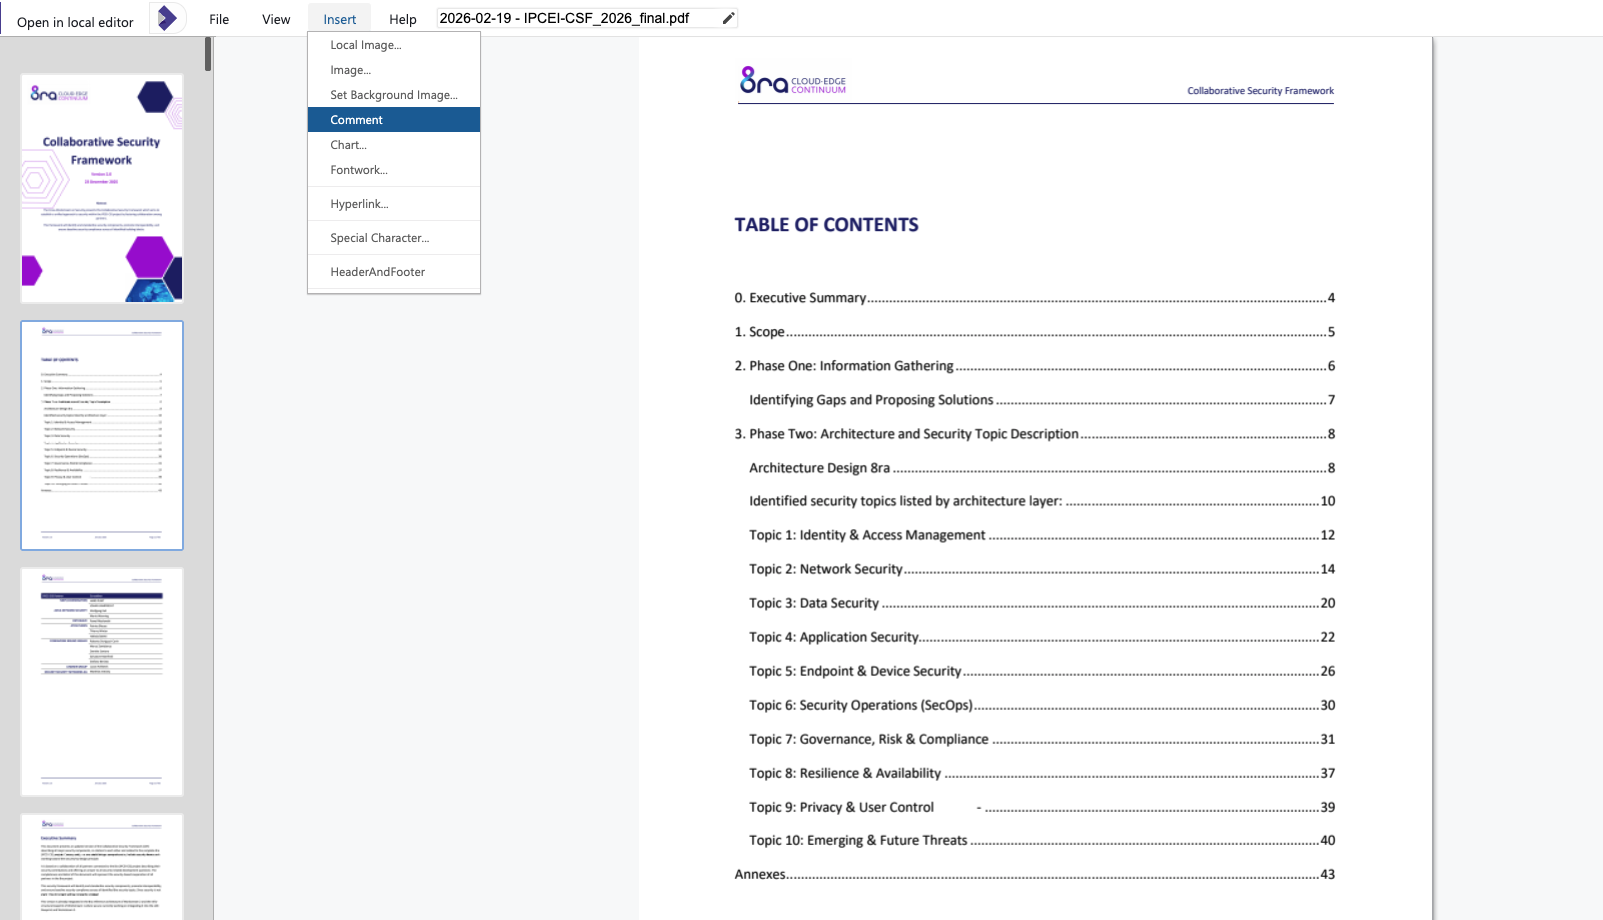Open Special Character picker
This screenshot has width=1603, height=920.
[x=379, y=238]
